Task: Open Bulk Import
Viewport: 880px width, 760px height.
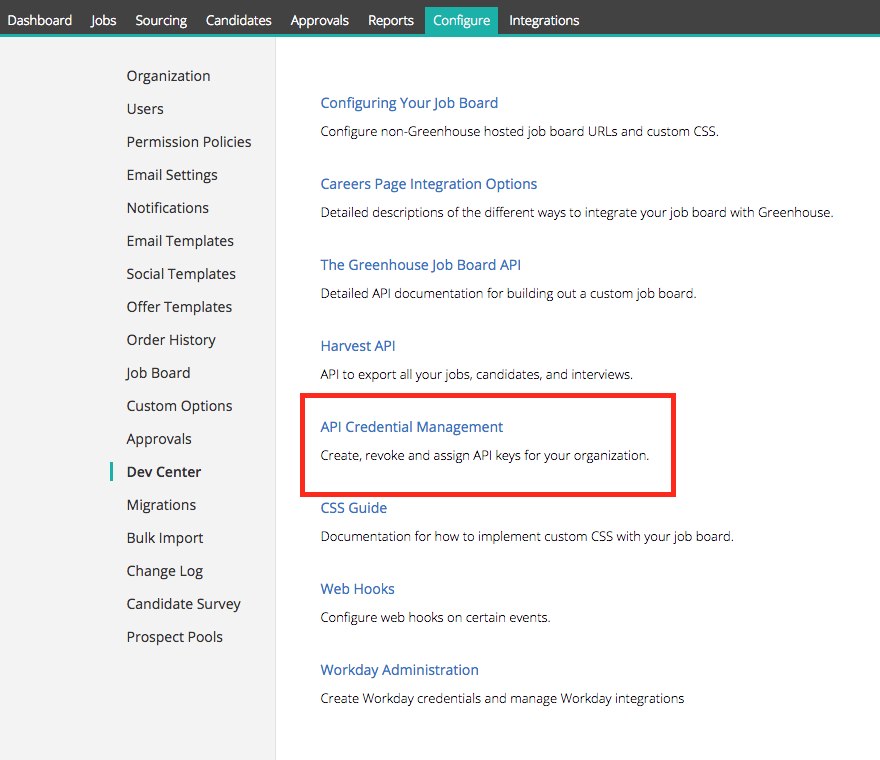Action: click(x=164, y=538)
